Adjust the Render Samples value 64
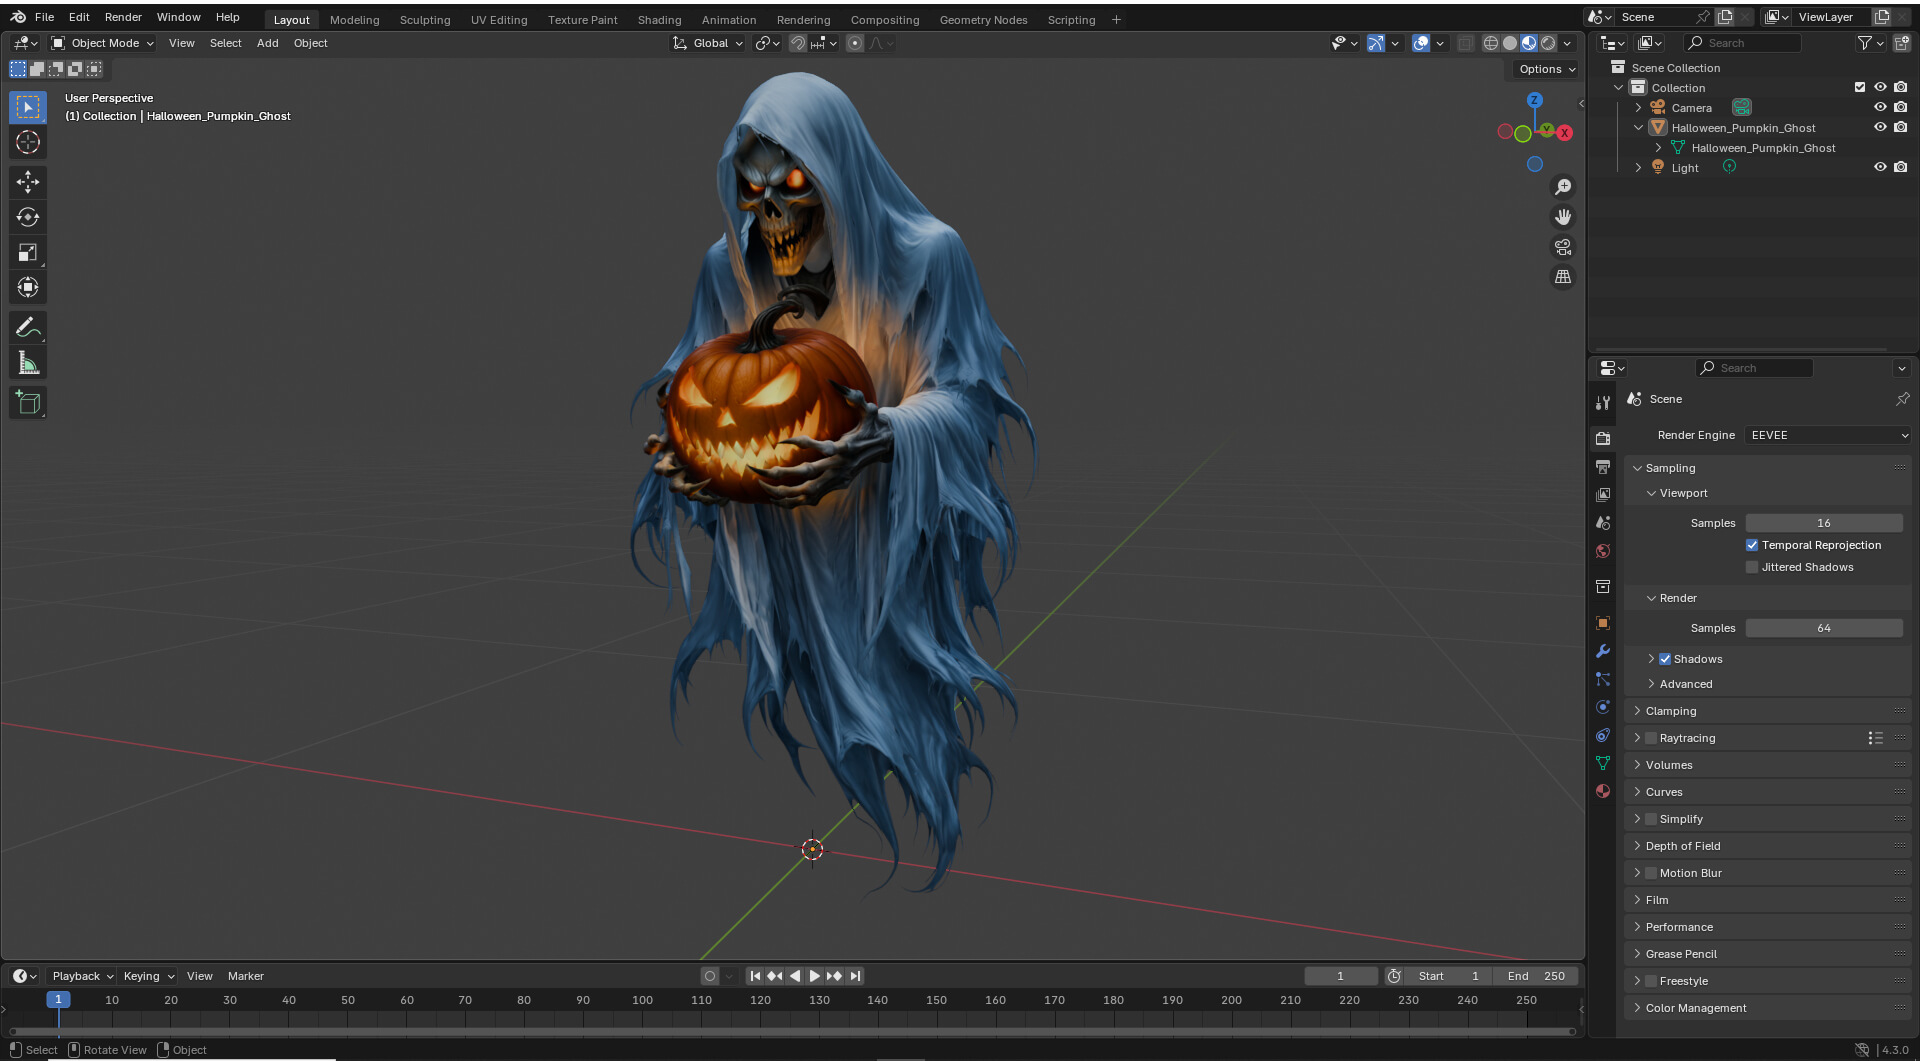The width and height of the screenshot is (1920, 1061). click(1824, 628)
